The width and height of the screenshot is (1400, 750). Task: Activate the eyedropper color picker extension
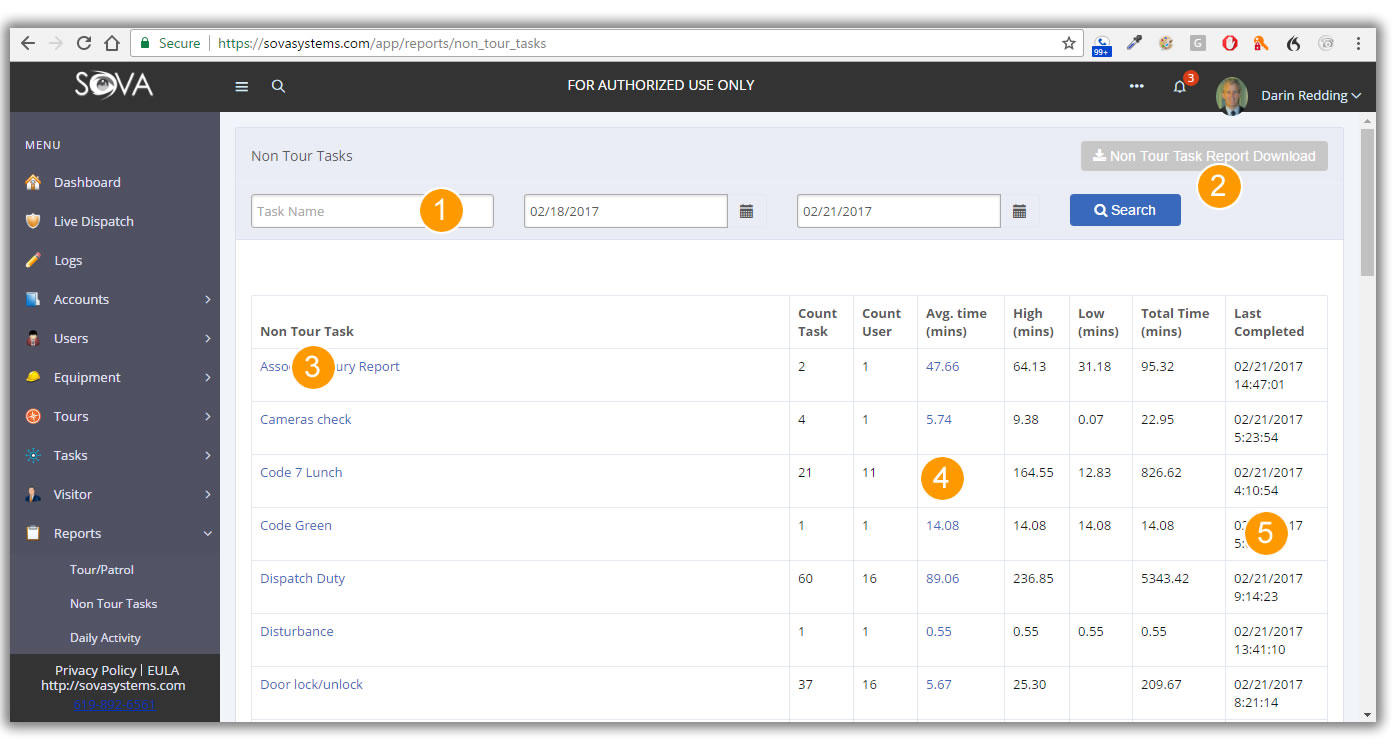(1134, 43)
